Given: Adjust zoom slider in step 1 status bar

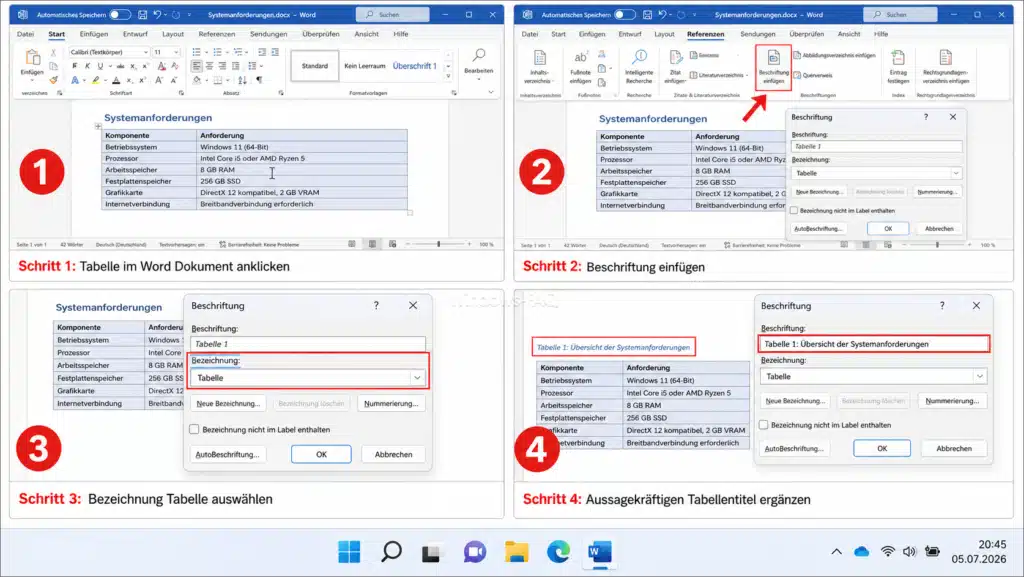Looking at the screenshot, I should pyautogui.click(x=438, y=244).
